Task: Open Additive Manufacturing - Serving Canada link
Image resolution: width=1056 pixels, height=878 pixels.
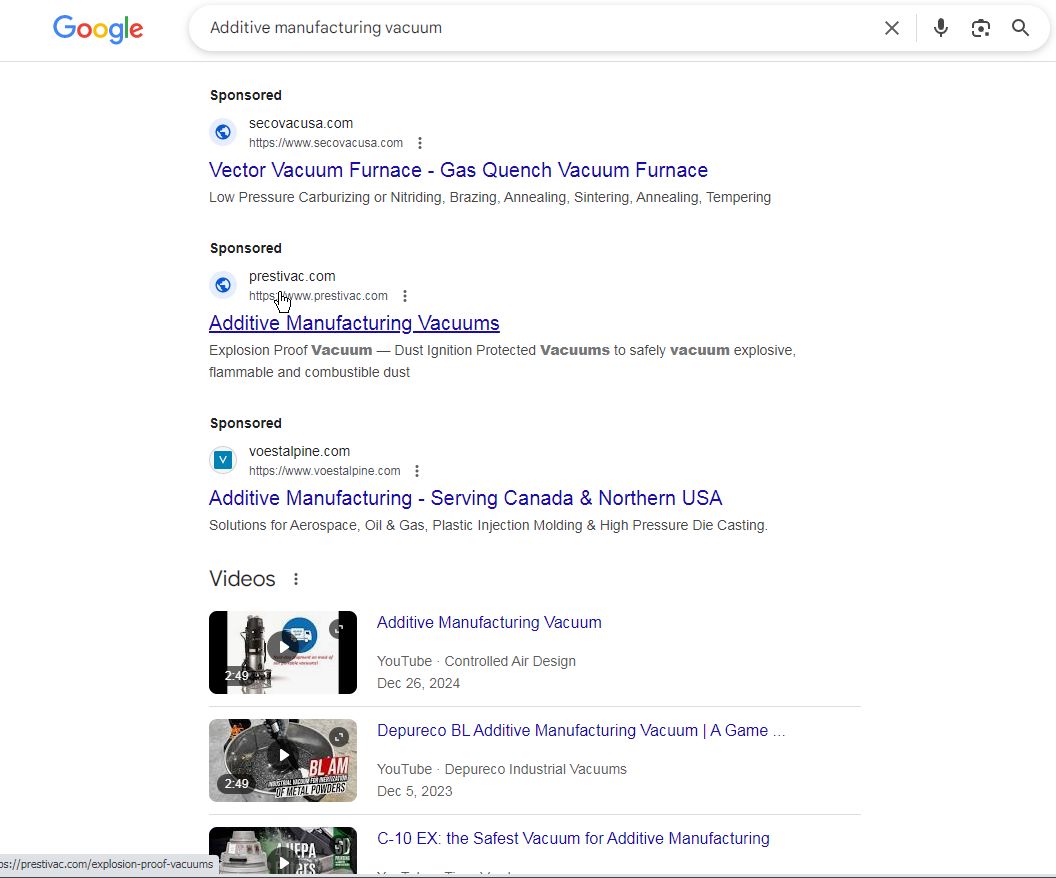Action: click(x=465, y=498)
